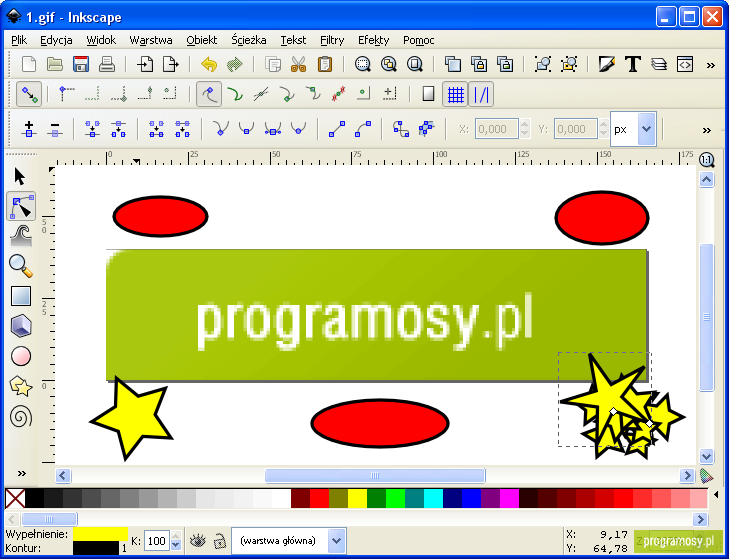Pick the yellow palette swatch

[x=357, y=499]
